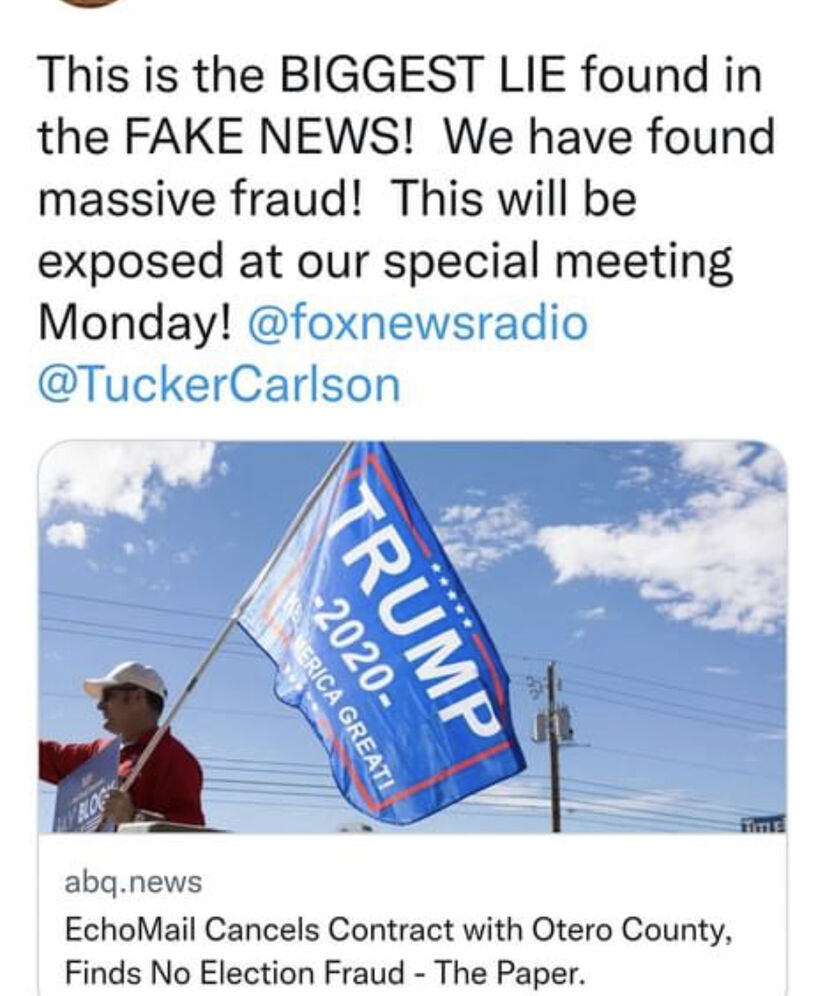This screenshot has width=825, height=996.
Task: Open the abq.news link preview photo
Action: (x=413, y=636)
